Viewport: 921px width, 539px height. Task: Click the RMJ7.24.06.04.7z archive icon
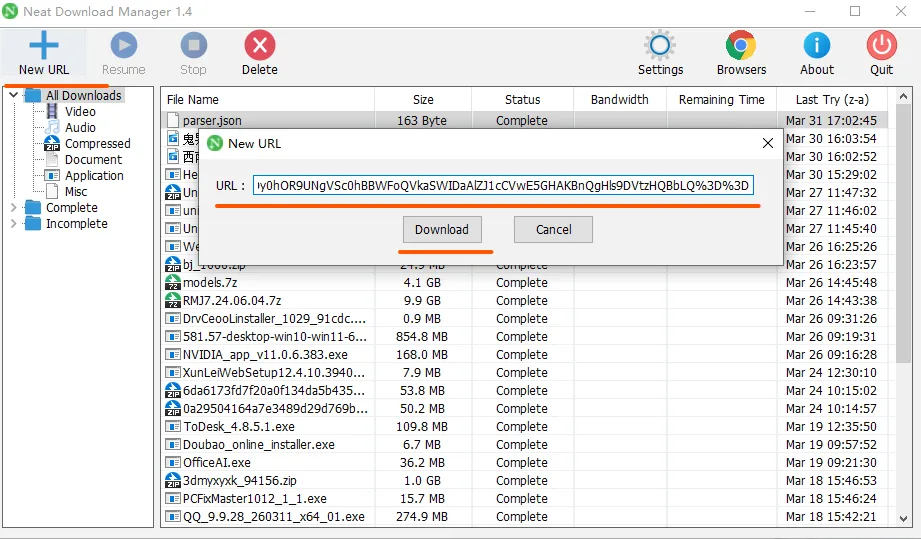pos(173,301)
